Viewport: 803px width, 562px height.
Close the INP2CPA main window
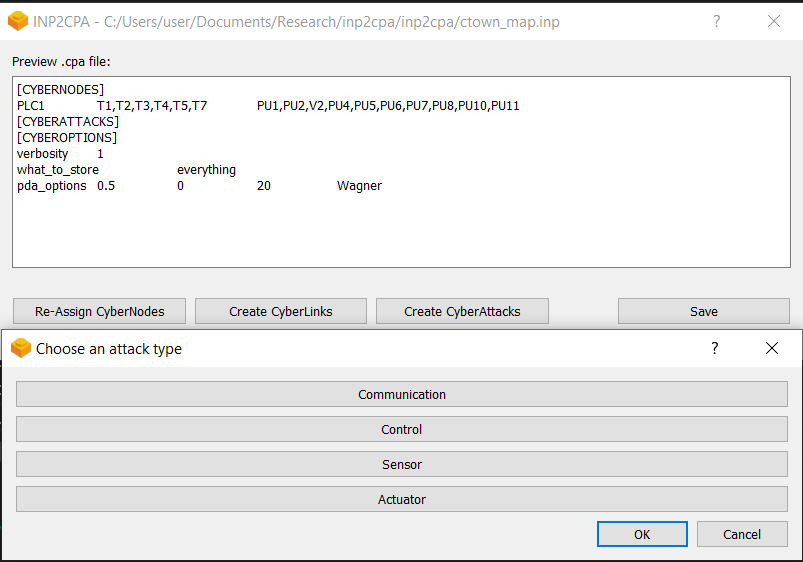click(x=774, y=21)
